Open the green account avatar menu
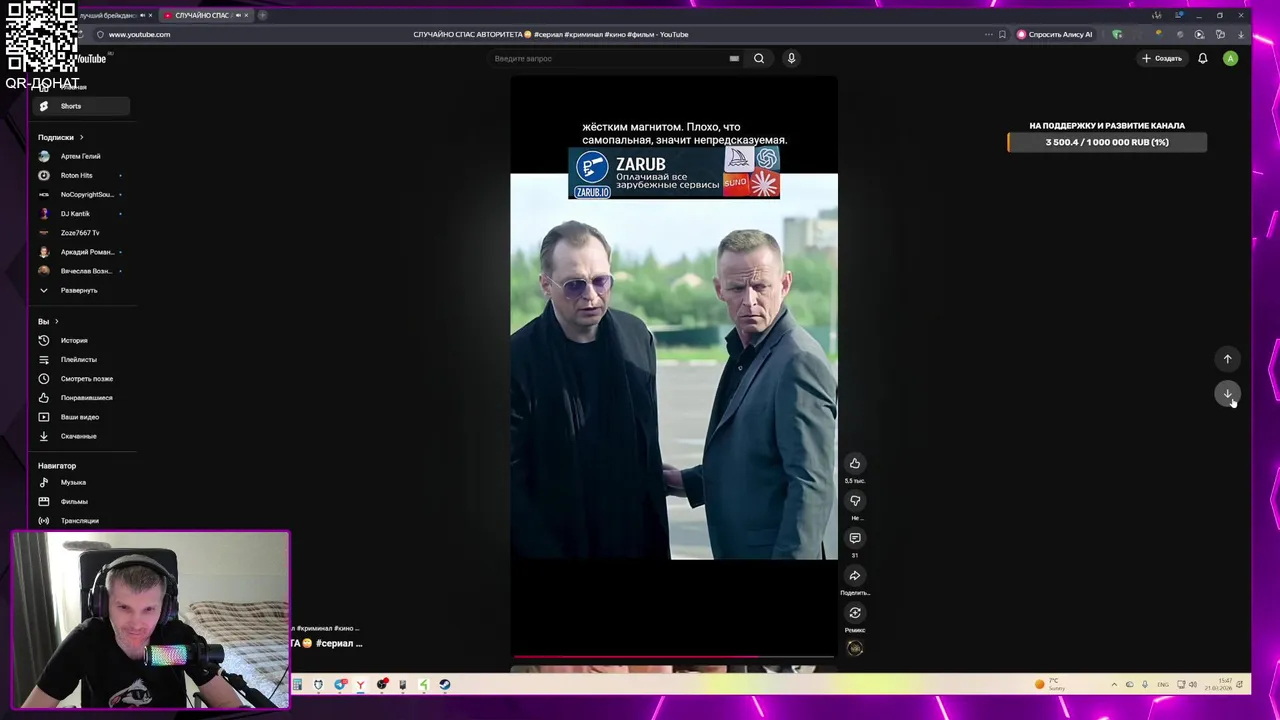 pyautogui.click(x=1231, y=58)
